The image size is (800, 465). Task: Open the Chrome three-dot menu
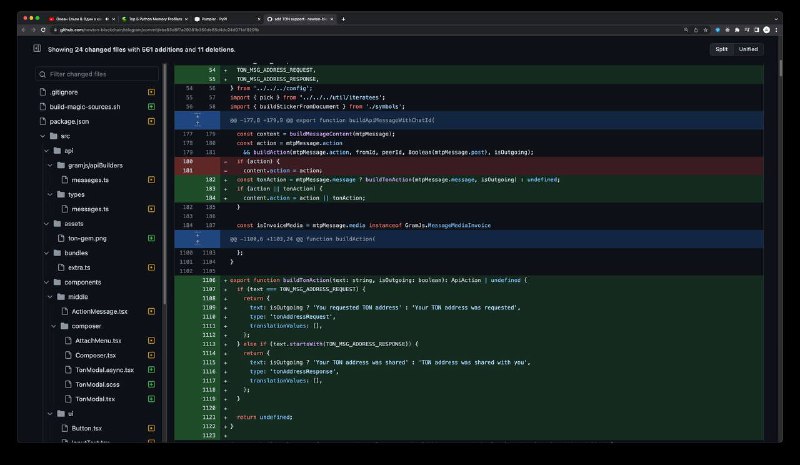pos(776,30)
